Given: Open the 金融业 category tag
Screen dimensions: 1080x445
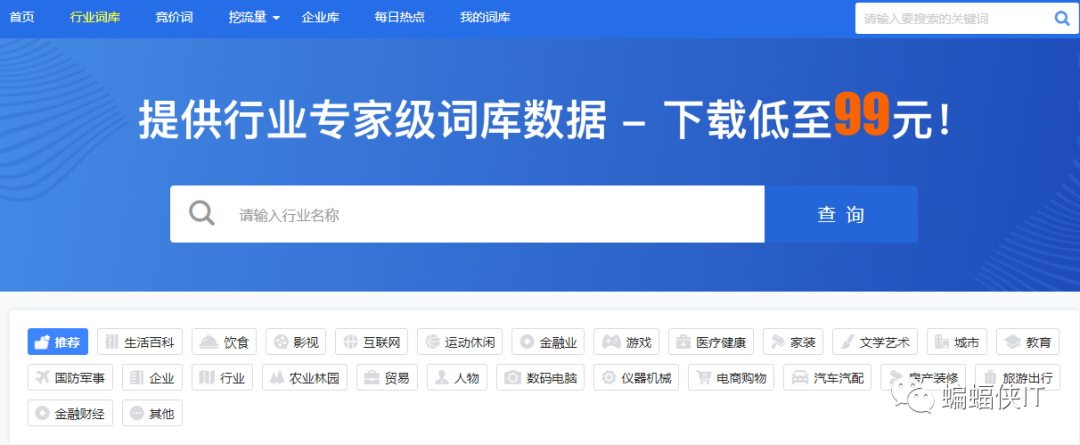Looking at the screenshot, I should [x=548, y=342].
